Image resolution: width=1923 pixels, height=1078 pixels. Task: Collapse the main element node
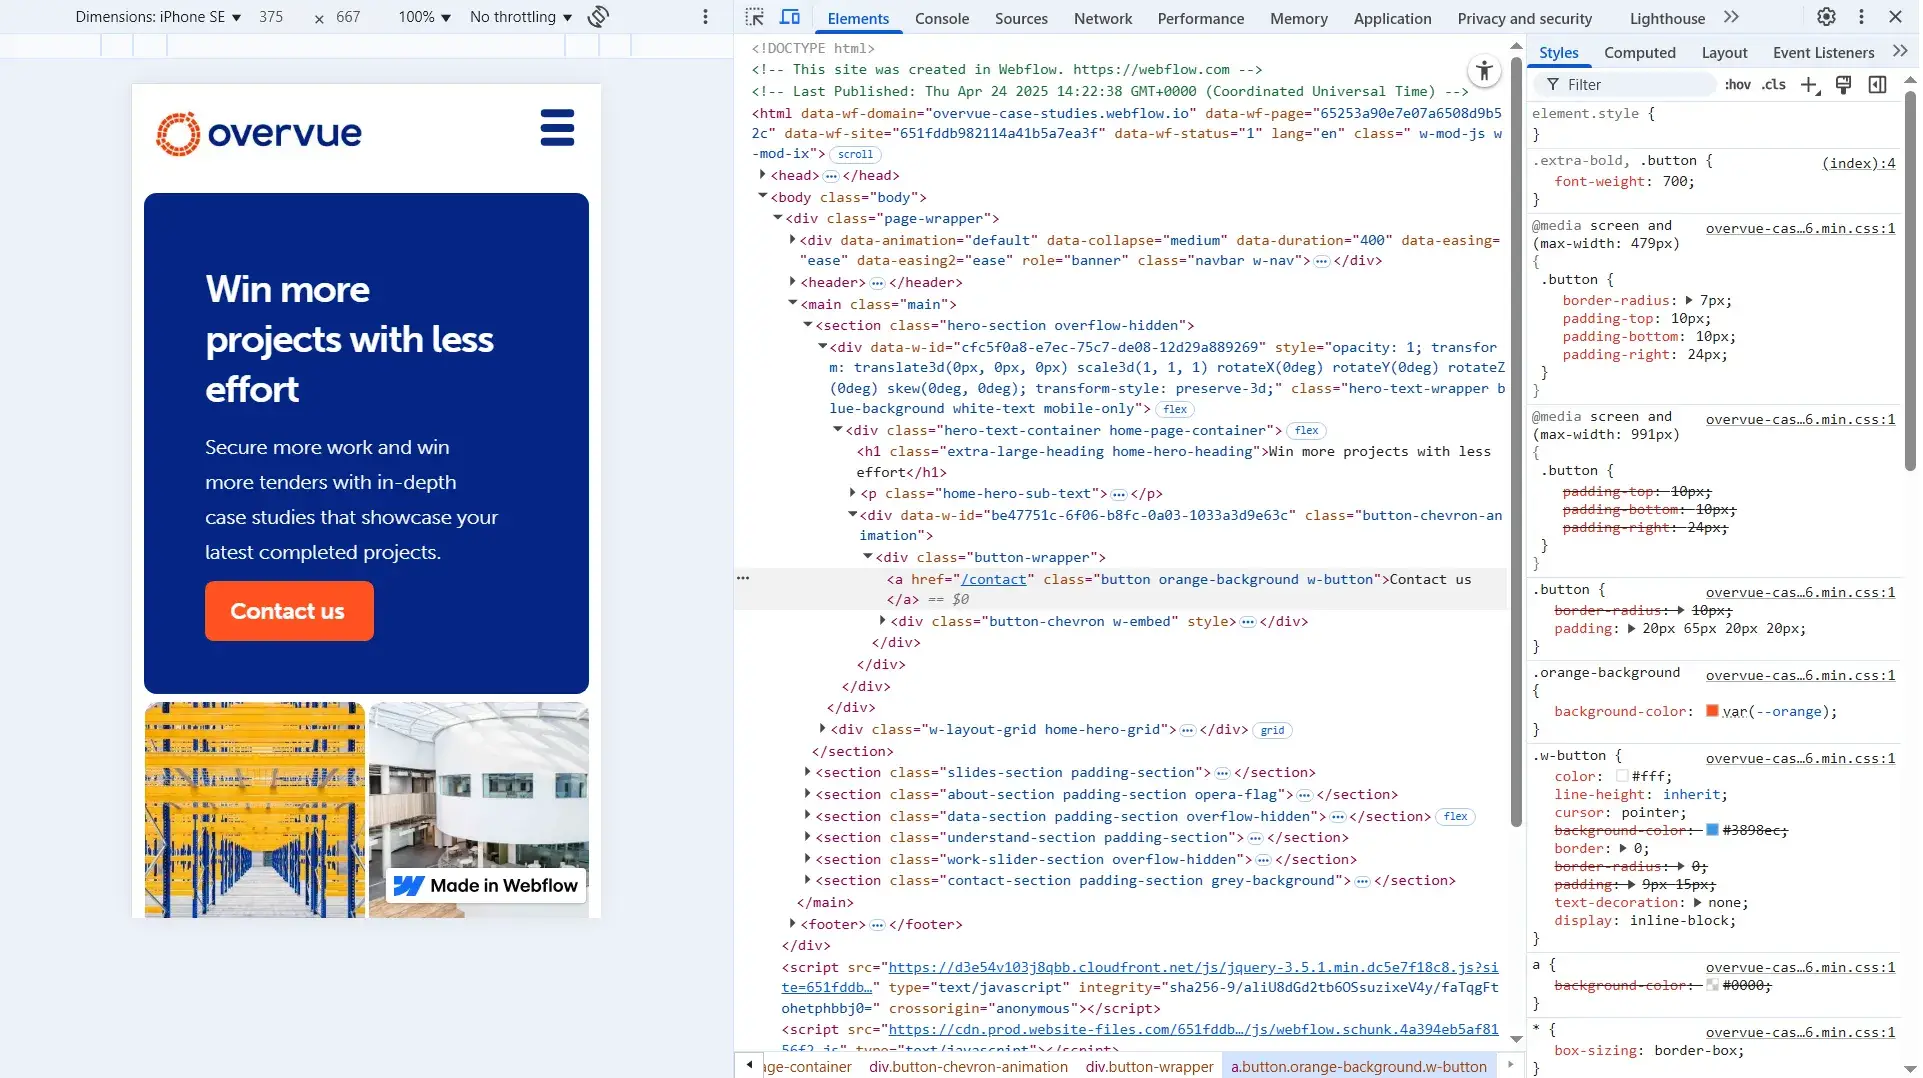(x=792, y=304)
